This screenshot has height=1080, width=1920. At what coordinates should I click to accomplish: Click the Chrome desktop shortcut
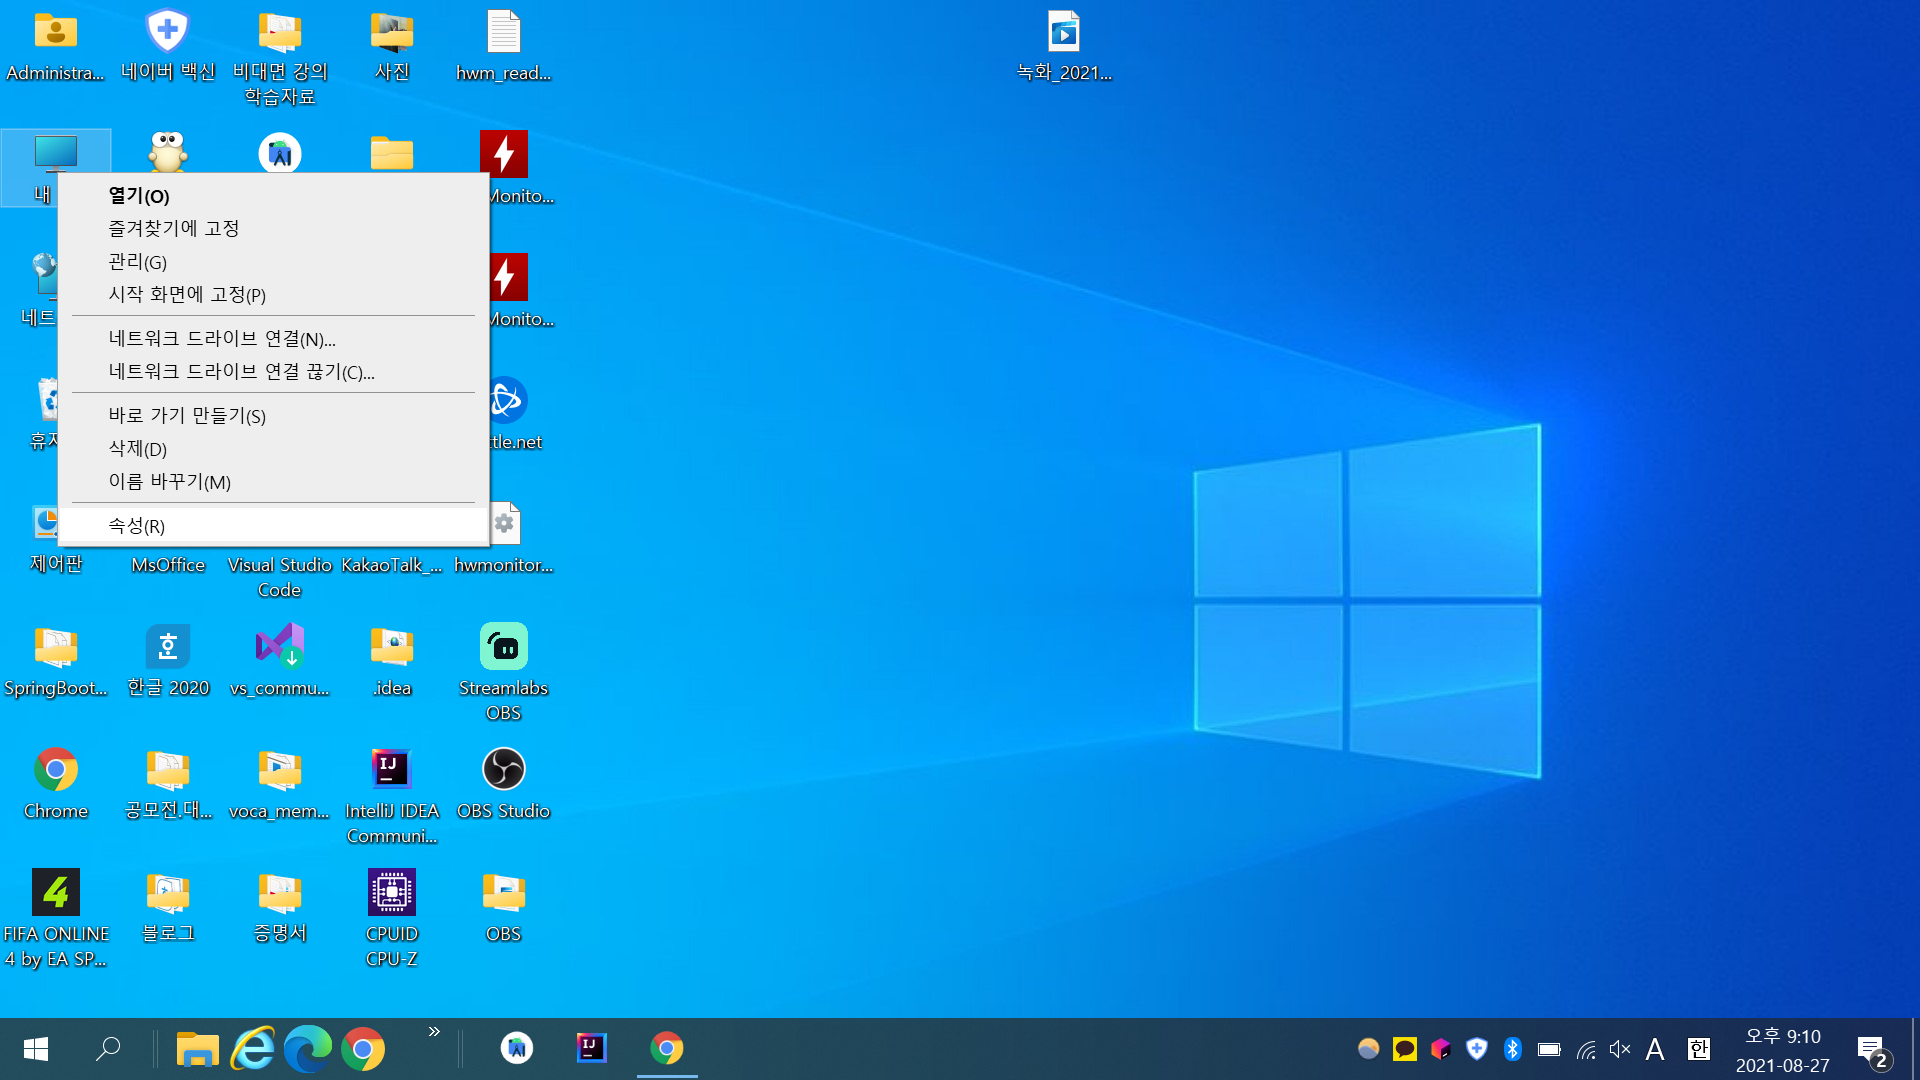click(x=56, y=771)
